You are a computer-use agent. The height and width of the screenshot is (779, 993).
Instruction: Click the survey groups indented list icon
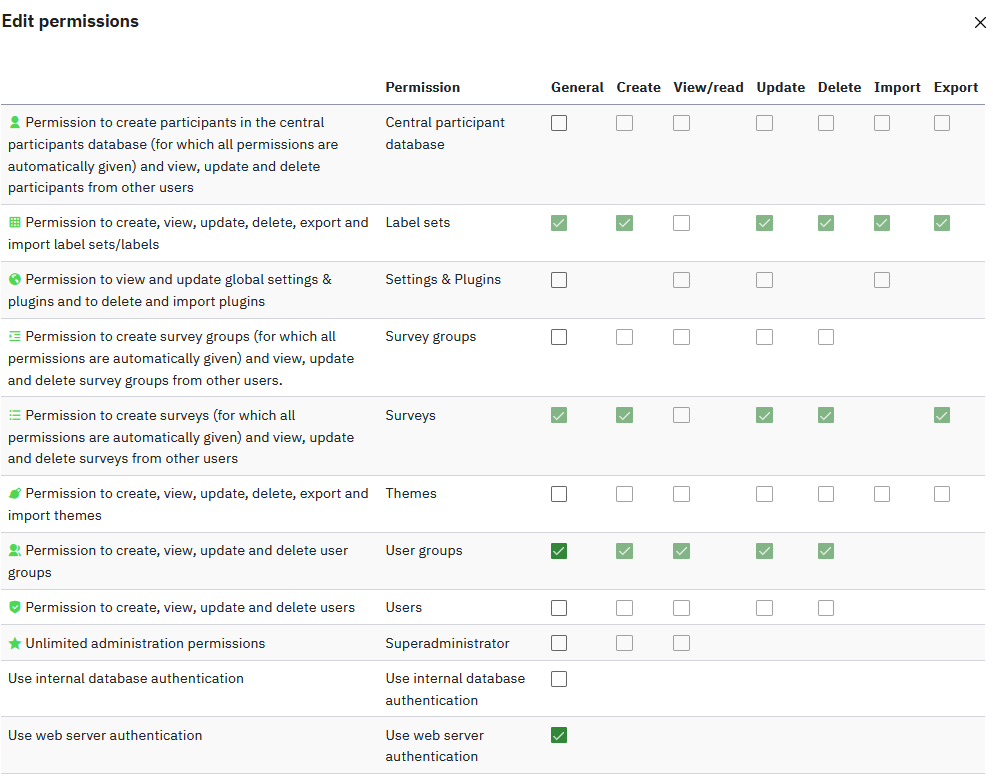click(x=15, y=336)
